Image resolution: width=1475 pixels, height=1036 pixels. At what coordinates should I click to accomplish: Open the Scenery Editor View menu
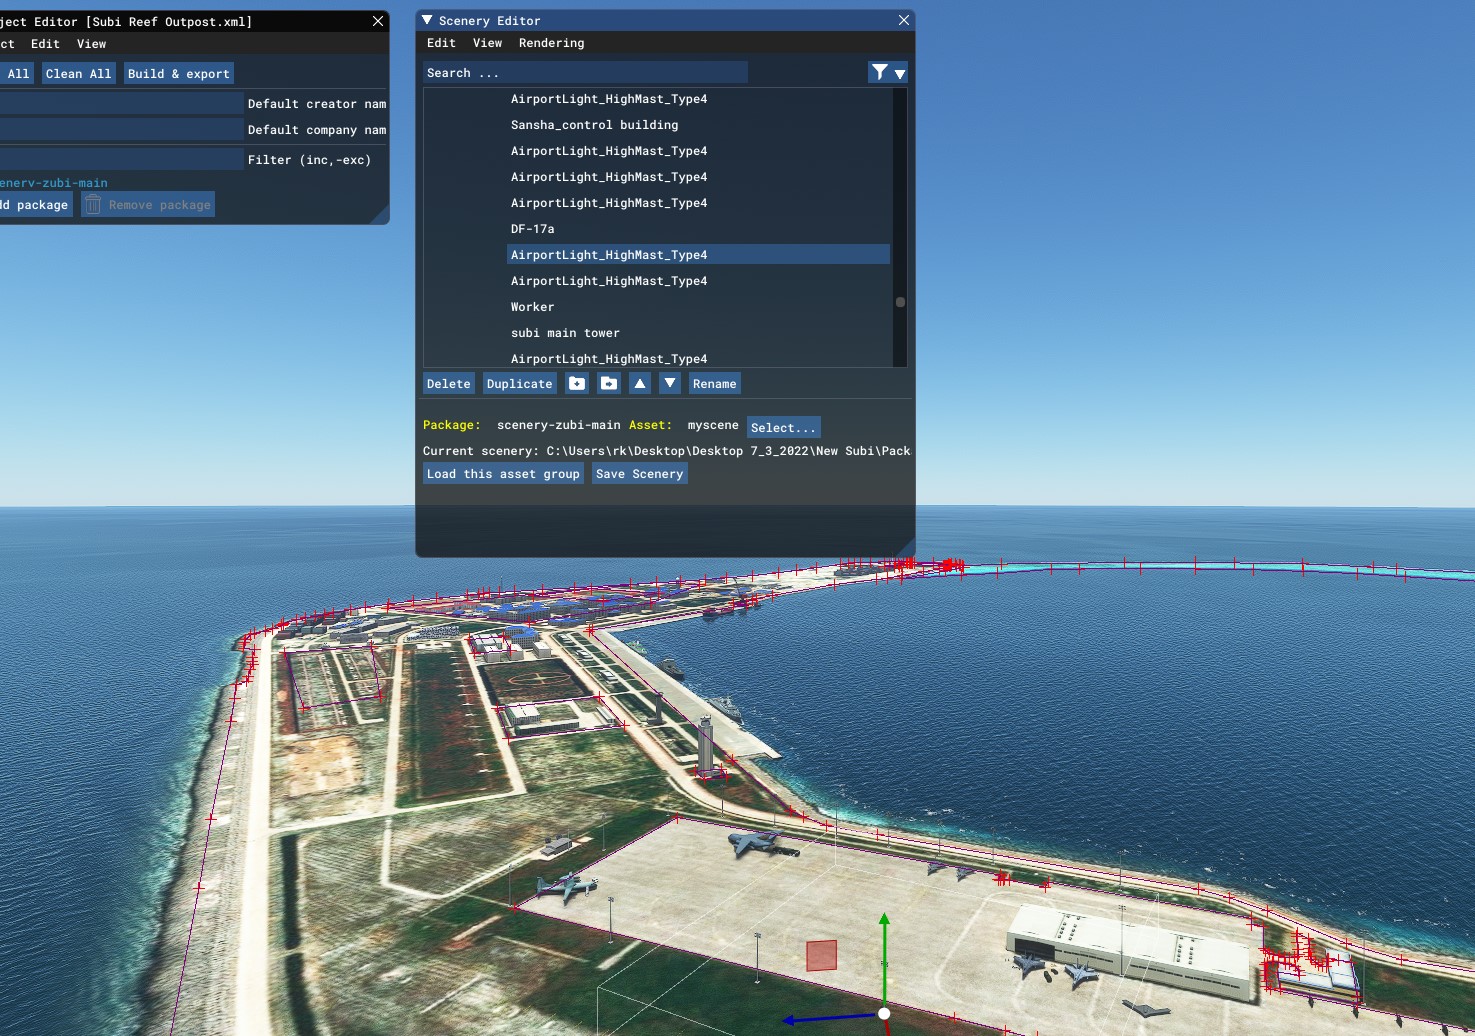487,43
